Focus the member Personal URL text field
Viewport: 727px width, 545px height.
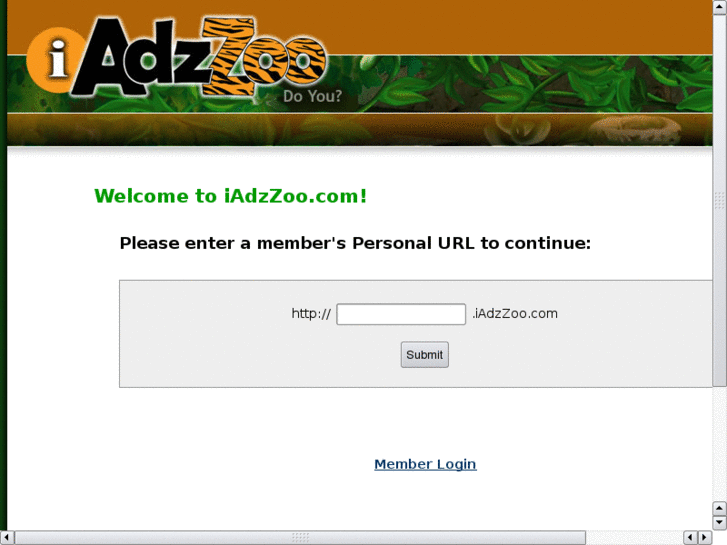(401, 314)
